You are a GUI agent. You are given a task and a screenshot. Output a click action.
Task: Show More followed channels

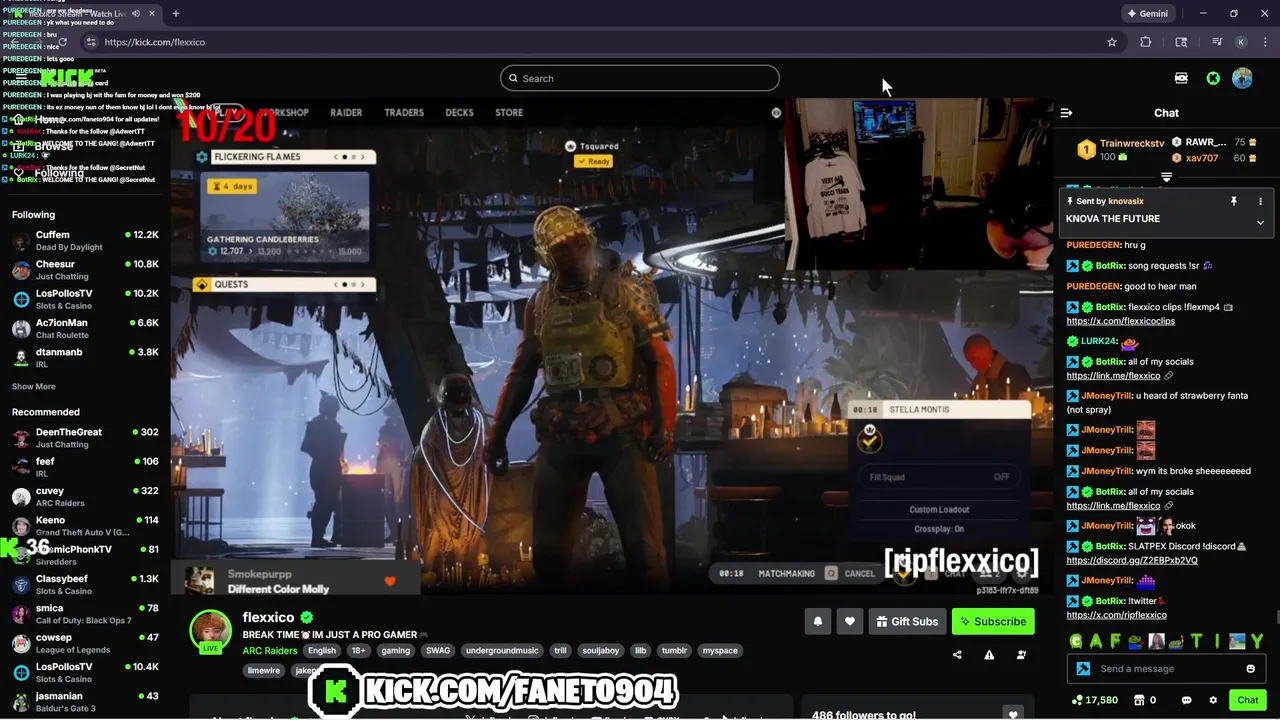[34, 387]
